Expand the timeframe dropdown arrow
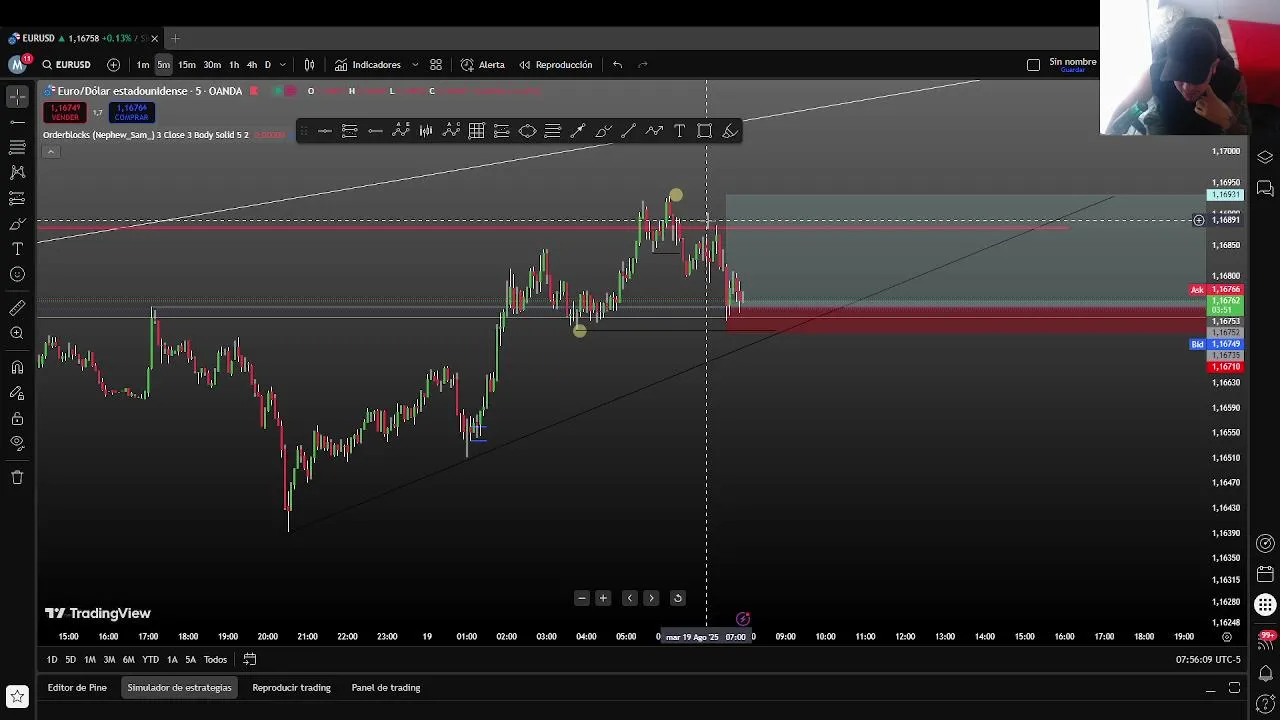Image resolution: width=1280 pixels, height=720 pixels. click(x=283, y=65)
